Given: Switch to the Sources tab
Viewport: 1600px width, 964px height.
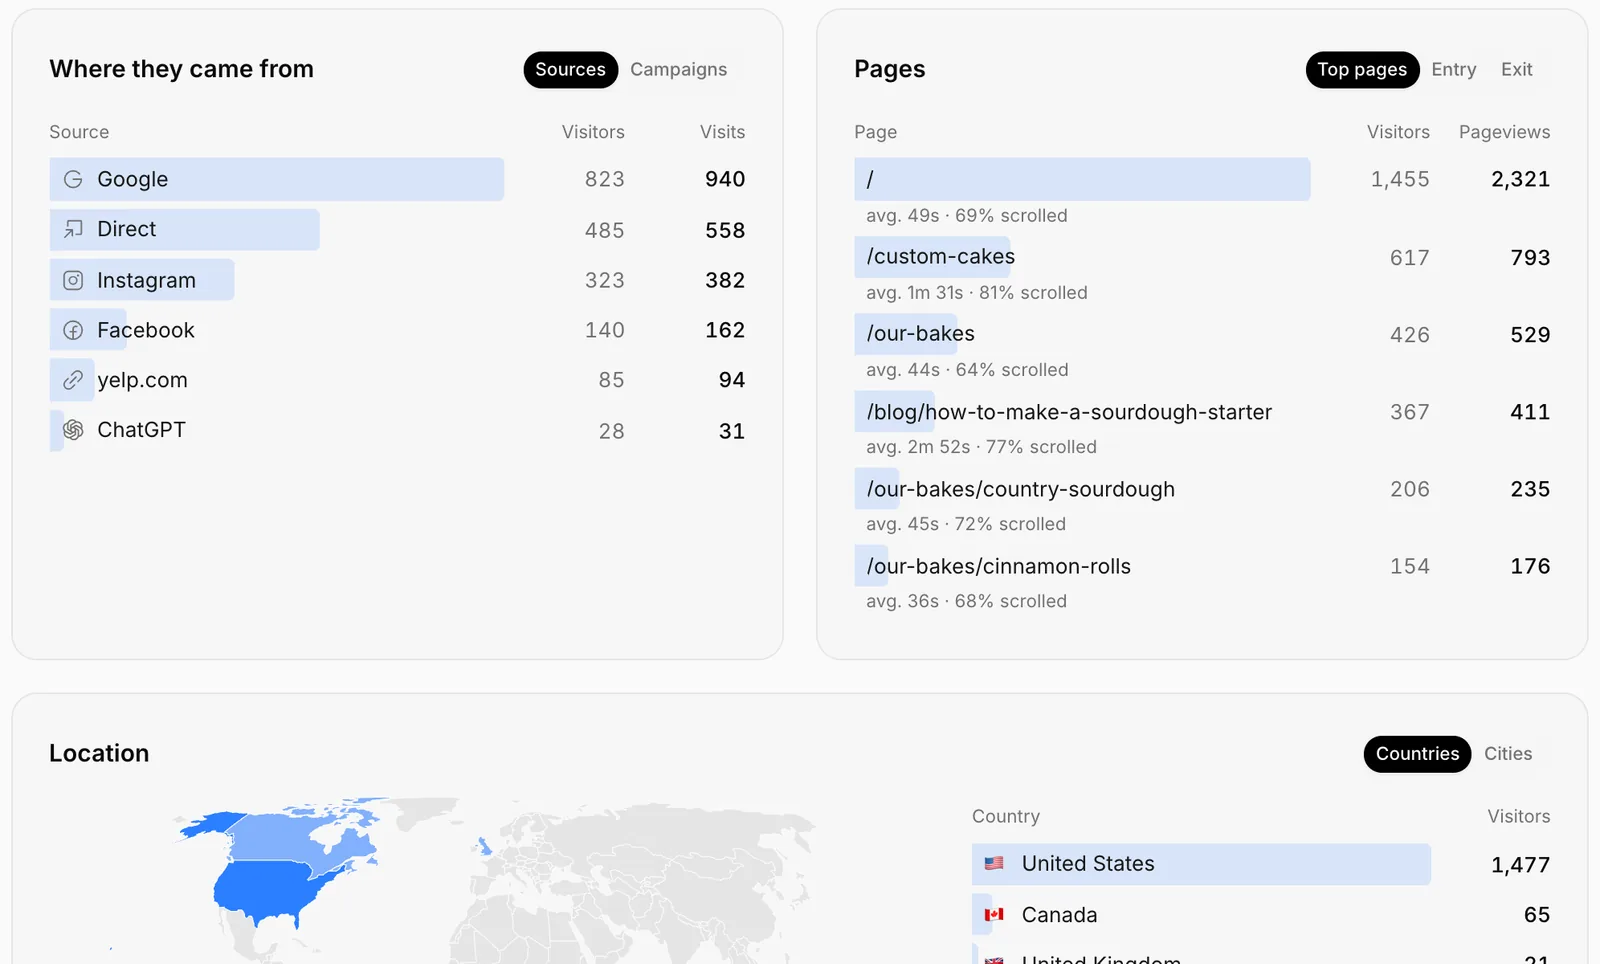Looking at the screenshot, I should (571, 69).
